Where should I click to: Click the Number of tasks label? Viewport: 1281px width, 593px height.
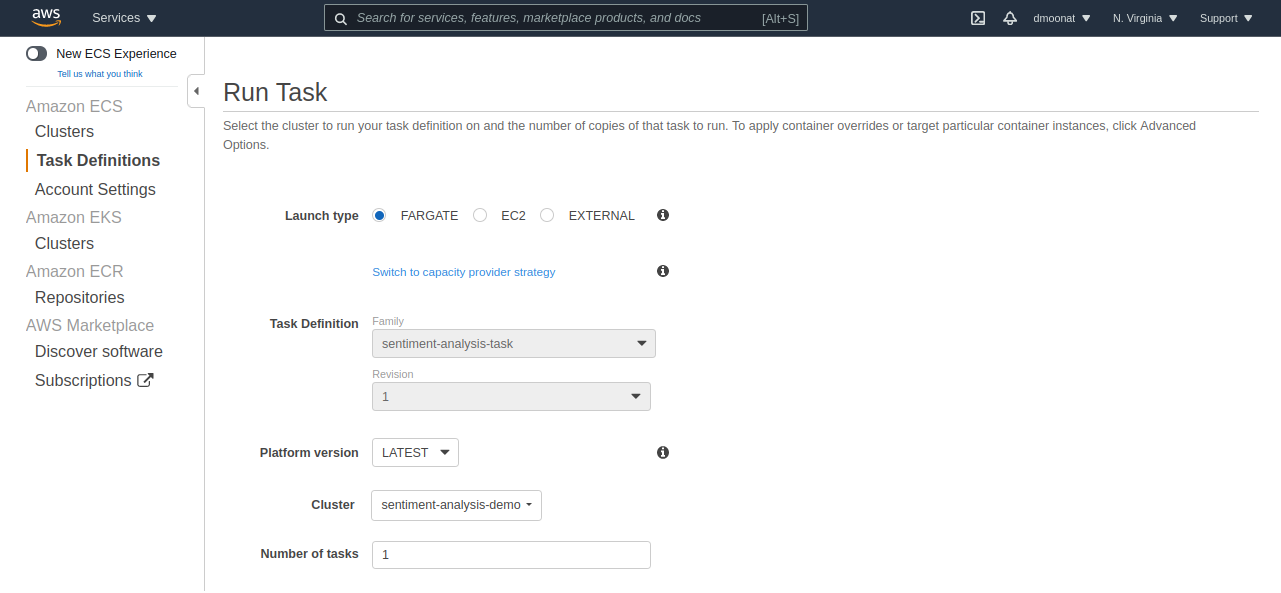pyautogui.click(x=310, y=554)
